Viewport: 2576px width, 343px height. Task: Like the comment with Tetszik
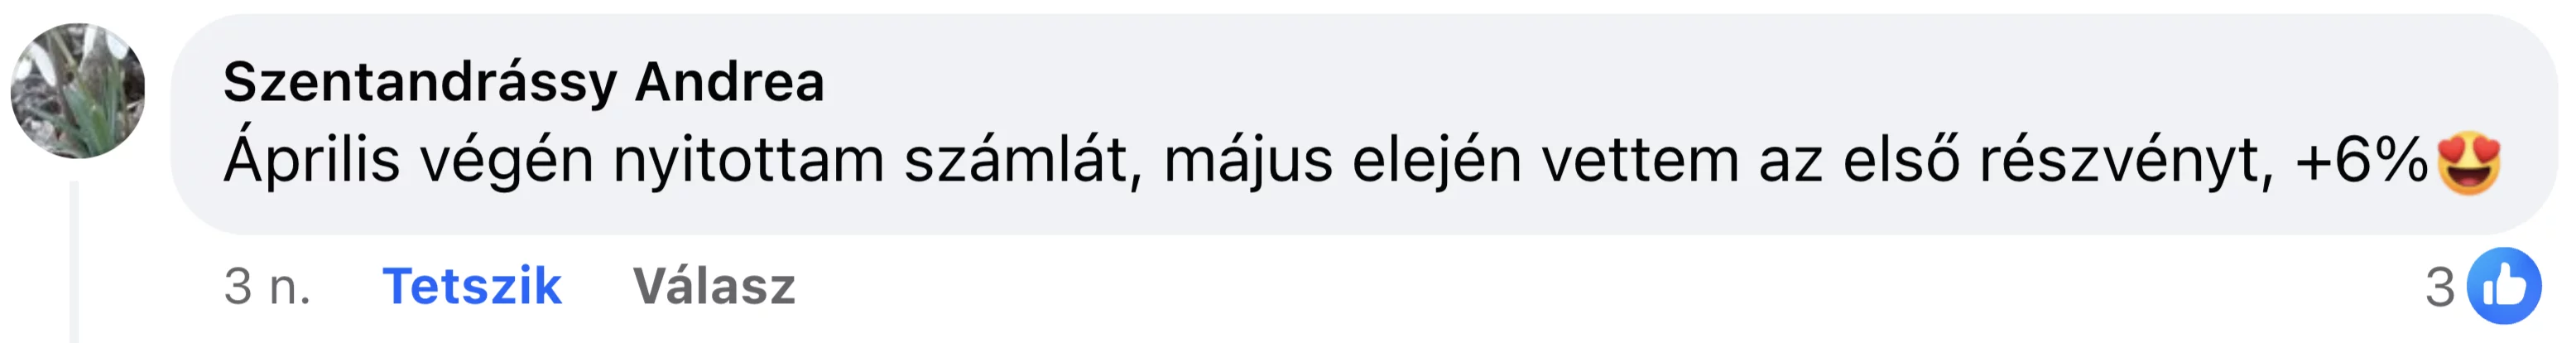point(472,286)
